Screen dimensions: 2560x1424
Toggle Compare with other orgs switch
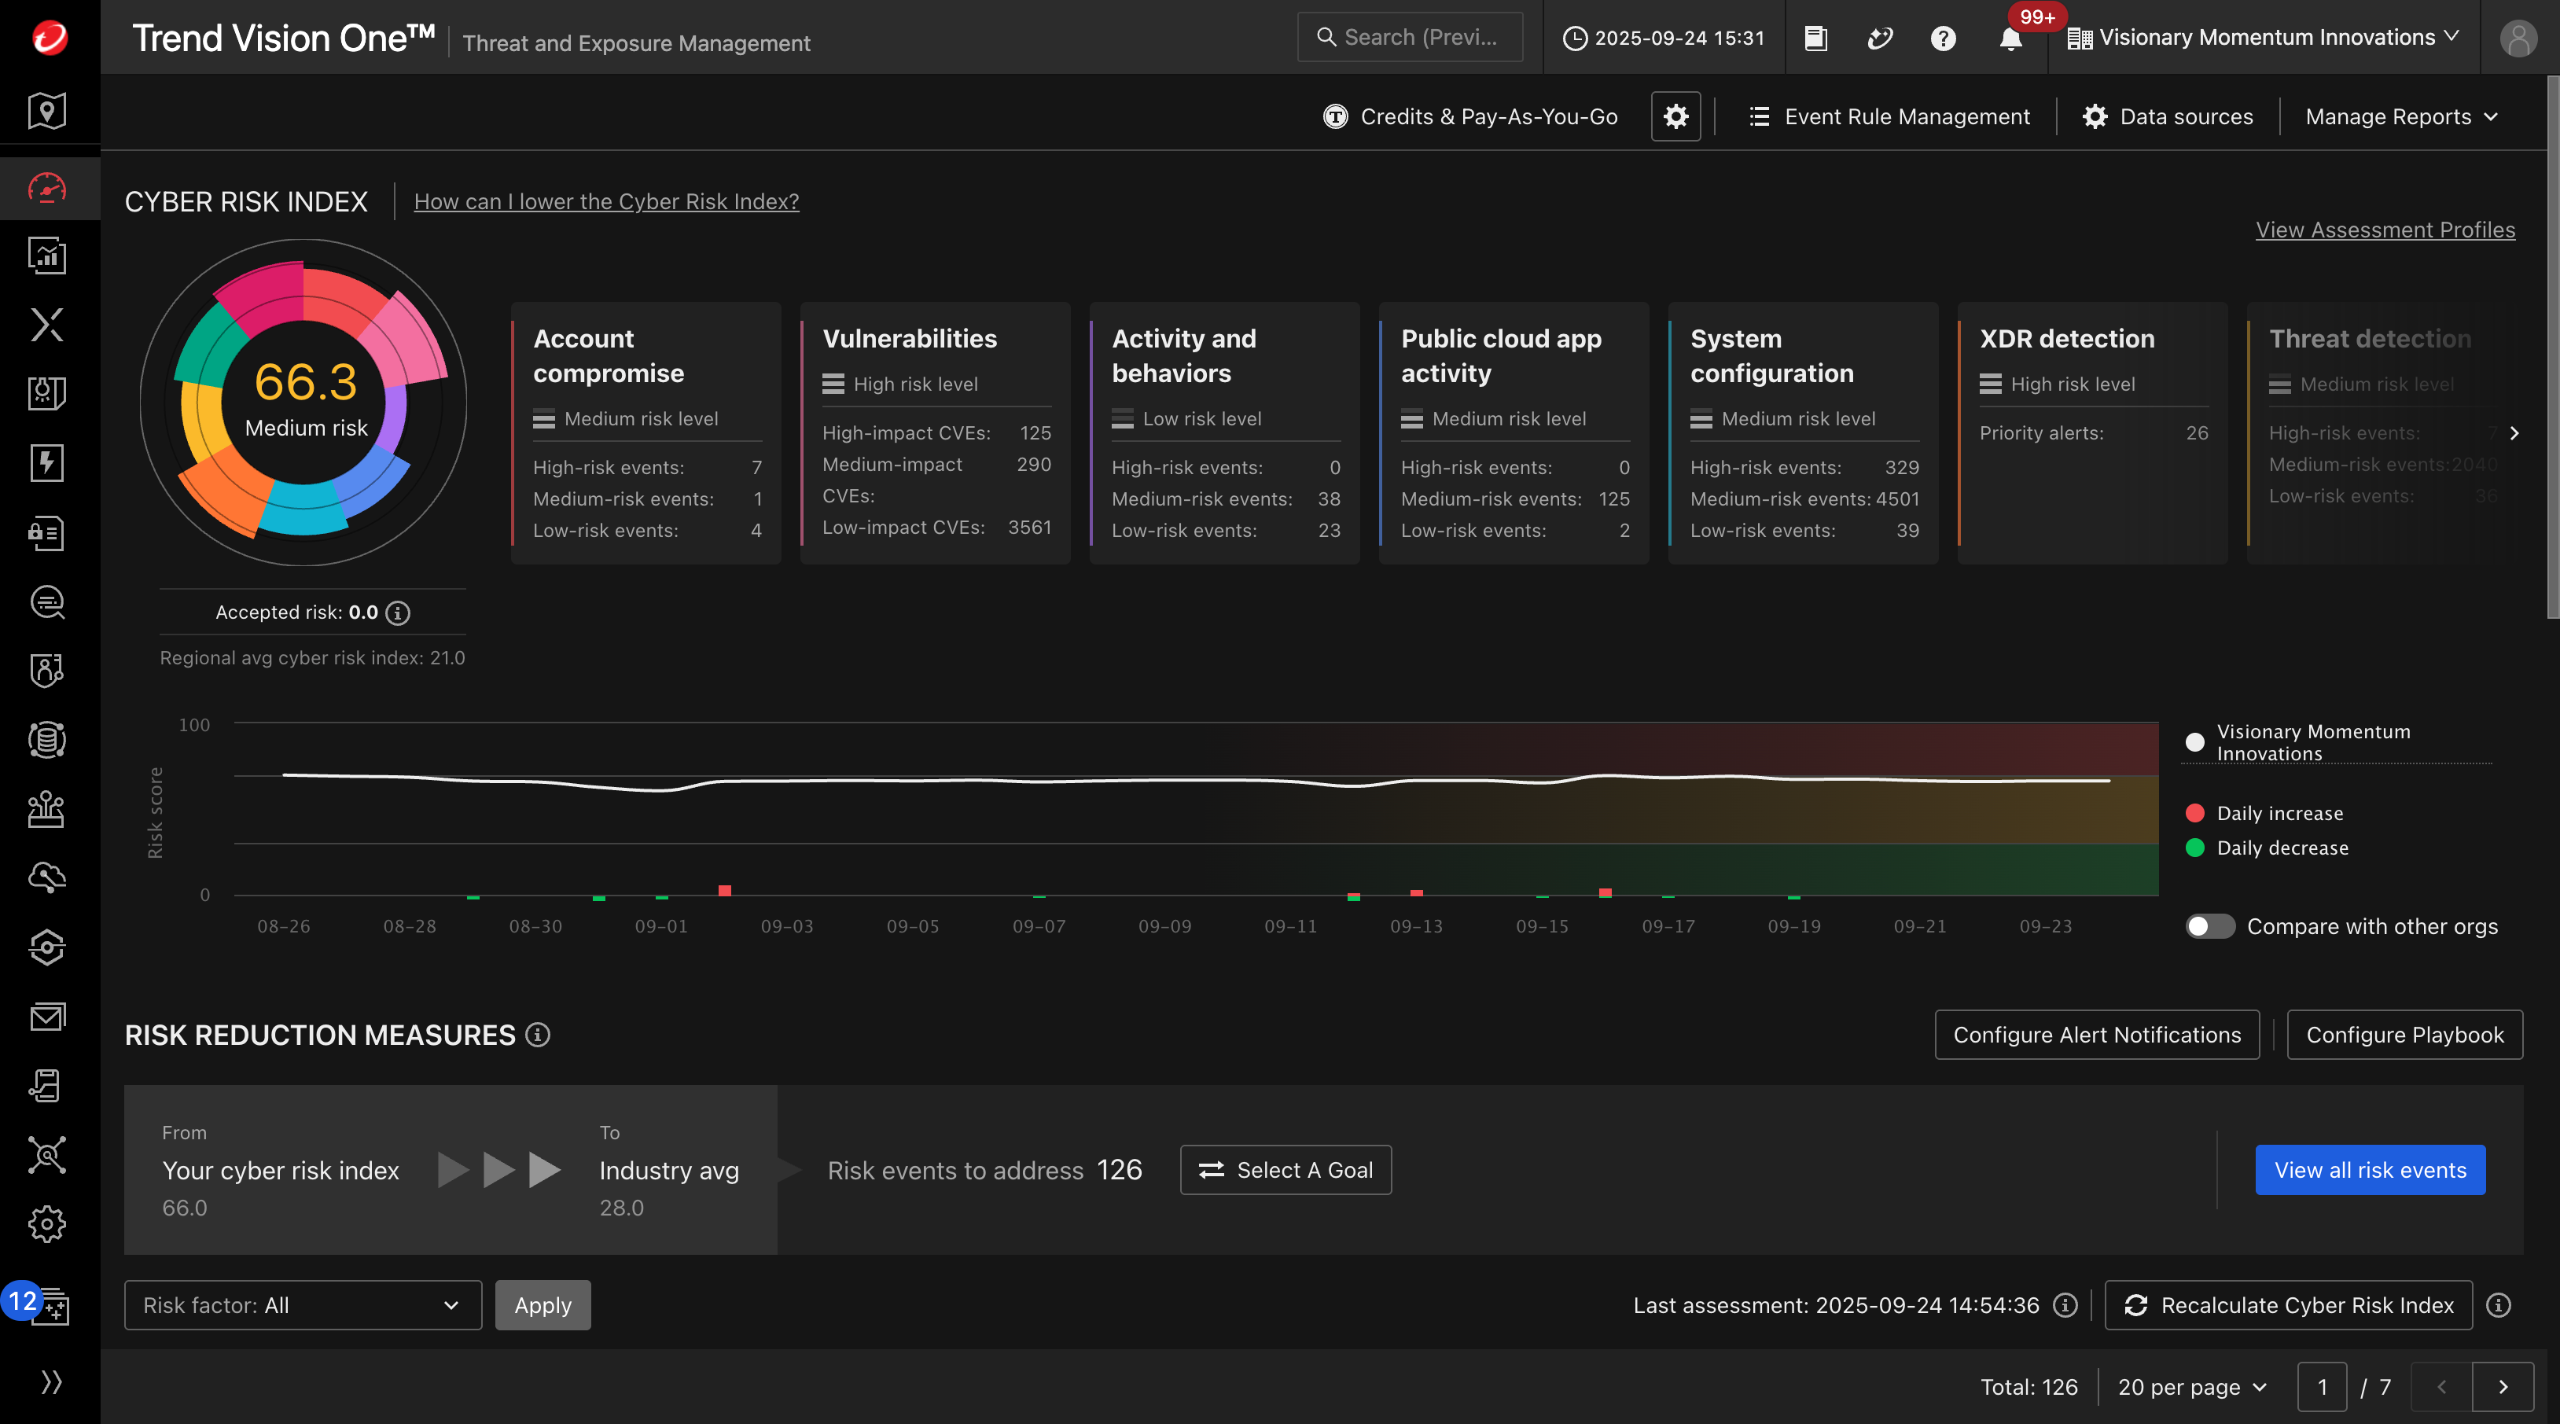[2209, 927]
